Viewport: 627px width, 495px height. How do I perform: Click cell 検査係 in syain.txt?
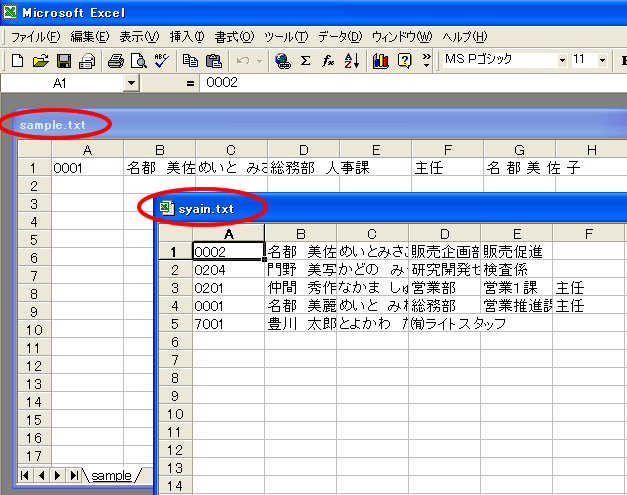tap(516, 270)
